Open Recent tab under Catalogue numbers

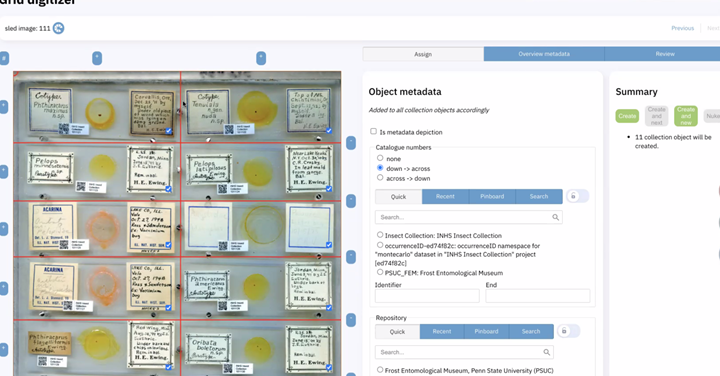[x=445, y=196]
